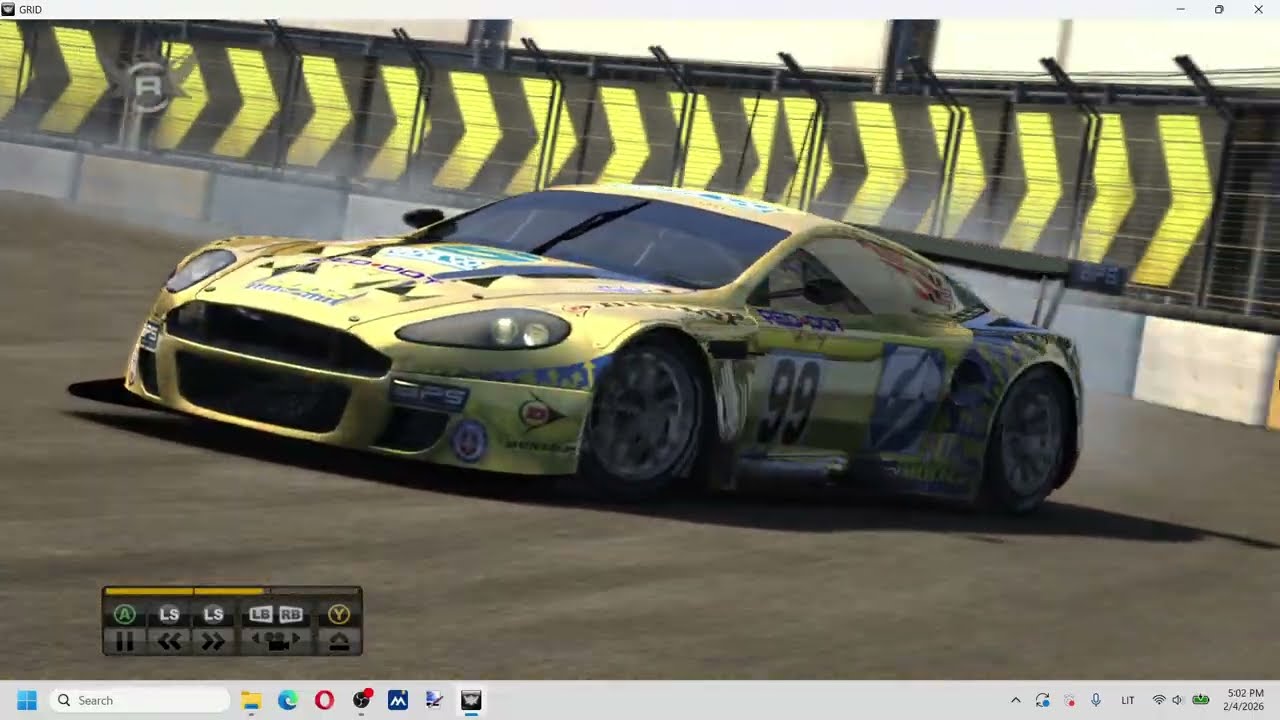Switch the LIT keyboard language indicator
The height and width of the screenshot is (720, 1280).
click(1128, 700)
